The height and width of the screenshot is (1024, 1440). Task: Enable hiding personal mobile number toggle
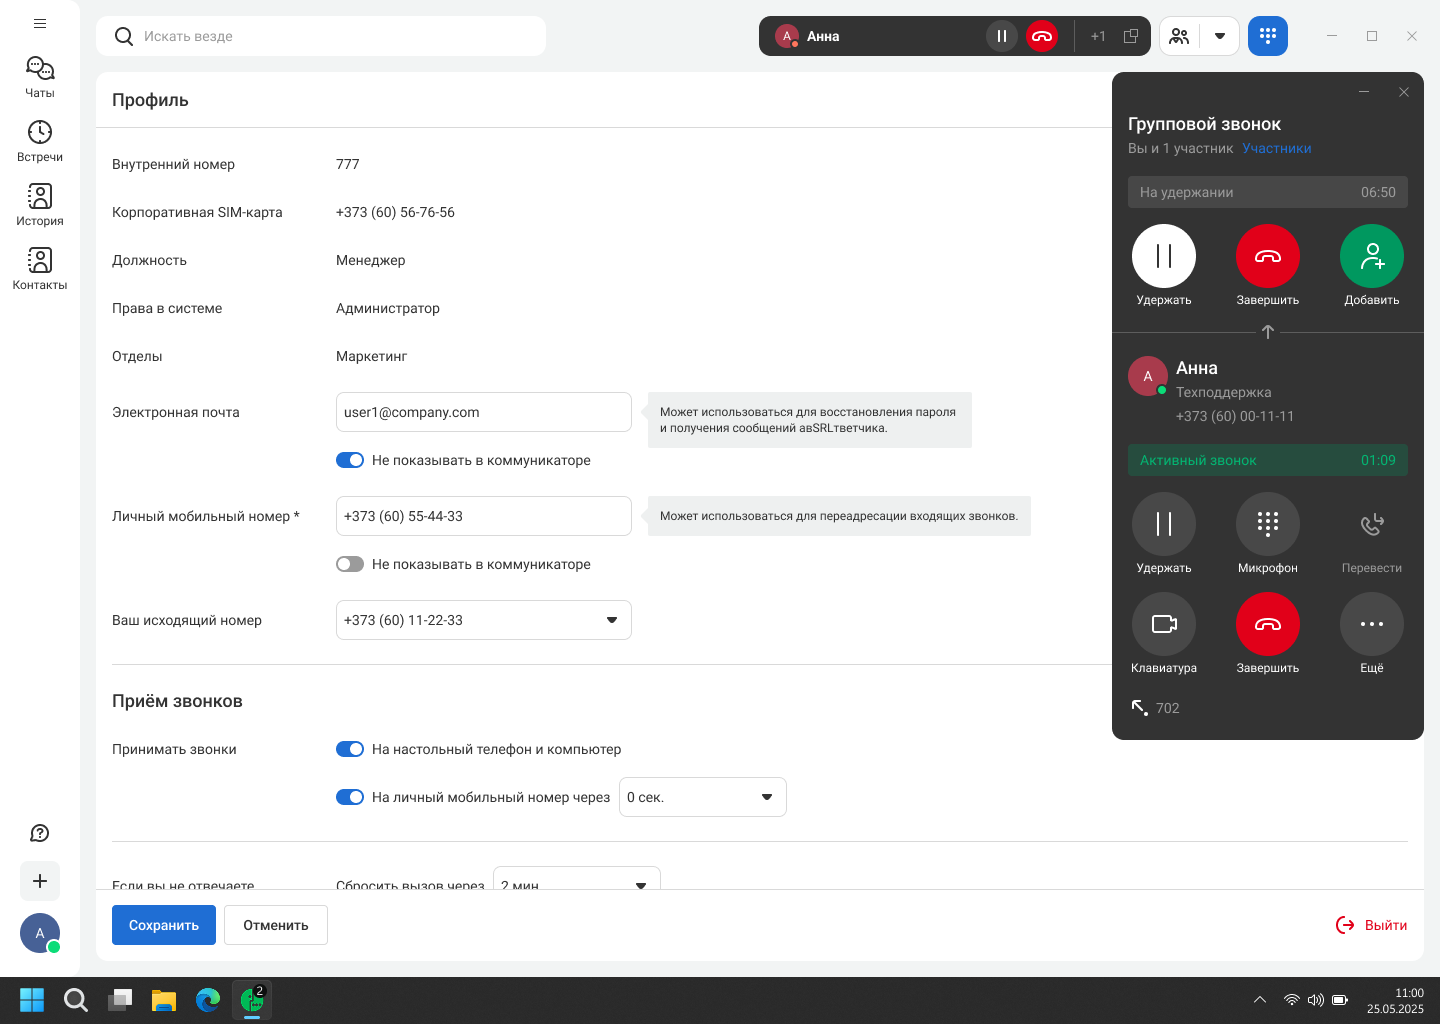[x=350, y=564]
